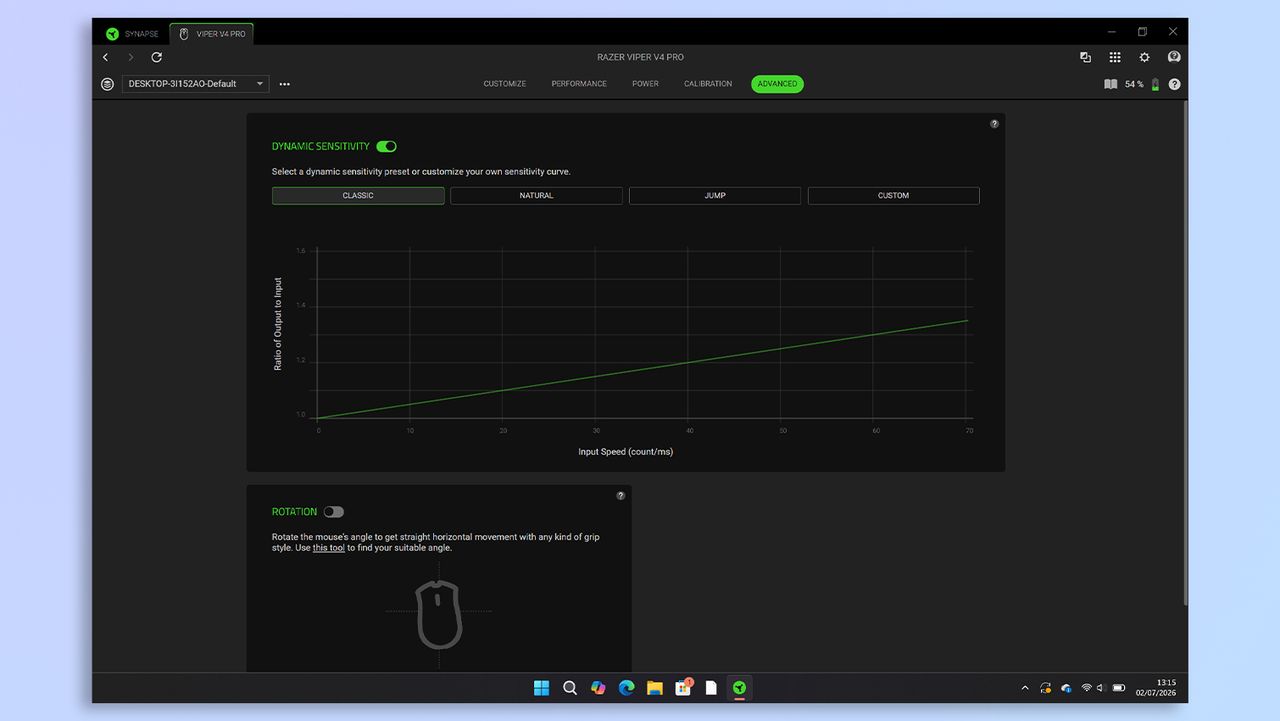Open Microsoft Store taskbar icon
1280x721 pixels.
coord(683,688)
